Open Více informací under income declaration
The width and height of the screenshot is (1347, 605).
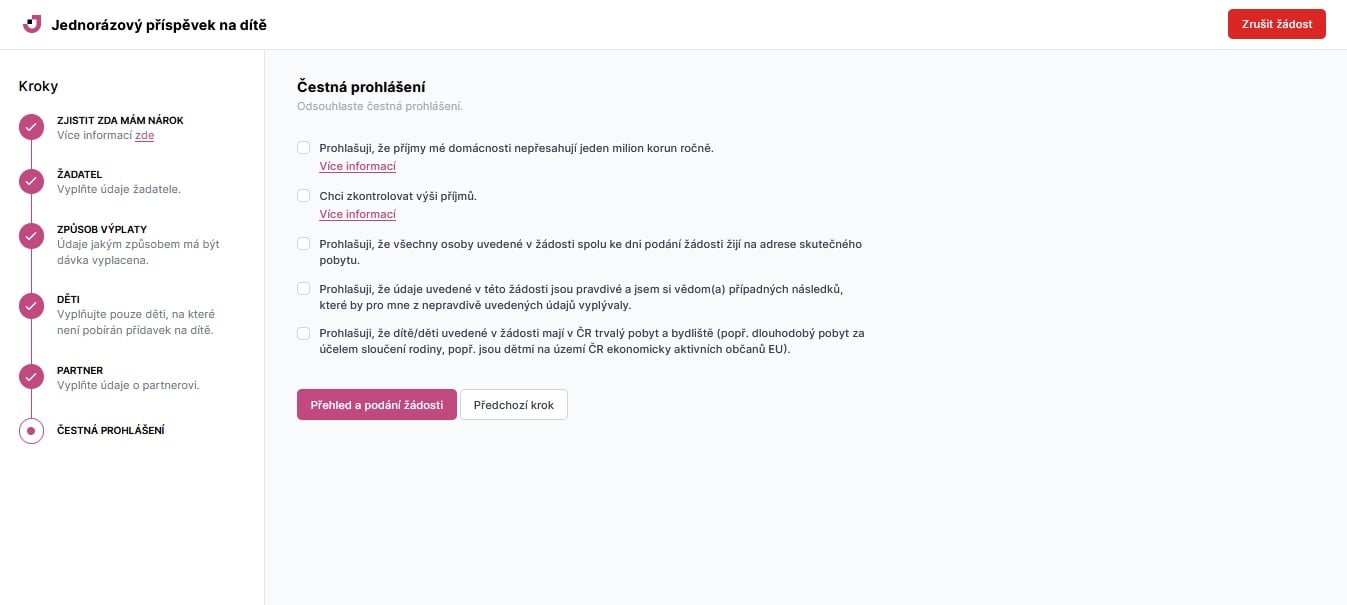coord(358,166)
